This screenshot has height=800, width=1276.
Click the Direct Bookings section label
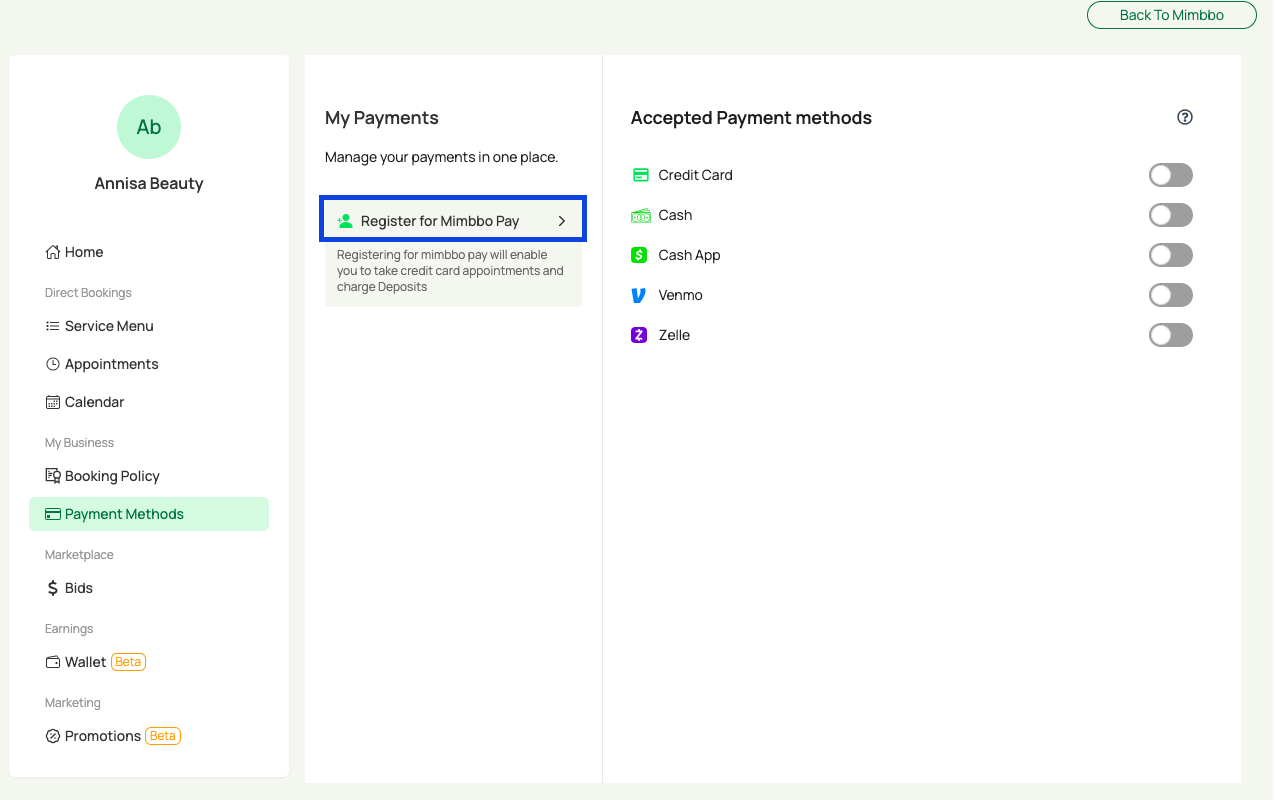click(88, 293)
